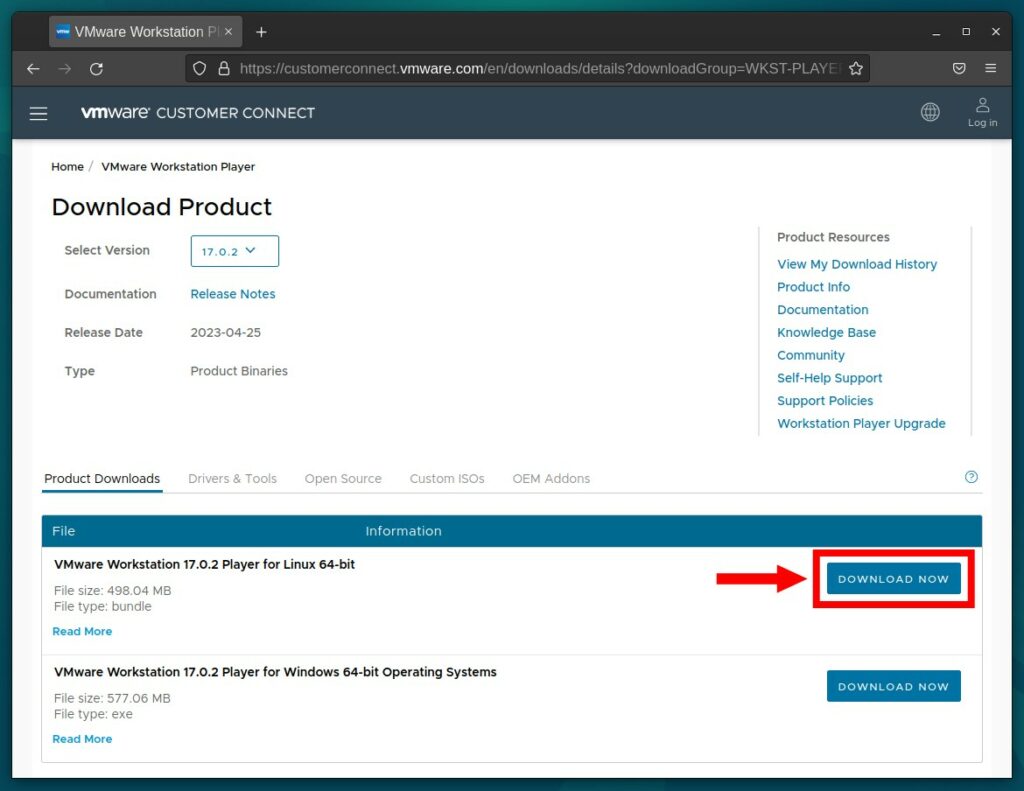Open the Community link
Viewport: 1024px width, 791px height.
pyautogui.click(x=810, y=355)
